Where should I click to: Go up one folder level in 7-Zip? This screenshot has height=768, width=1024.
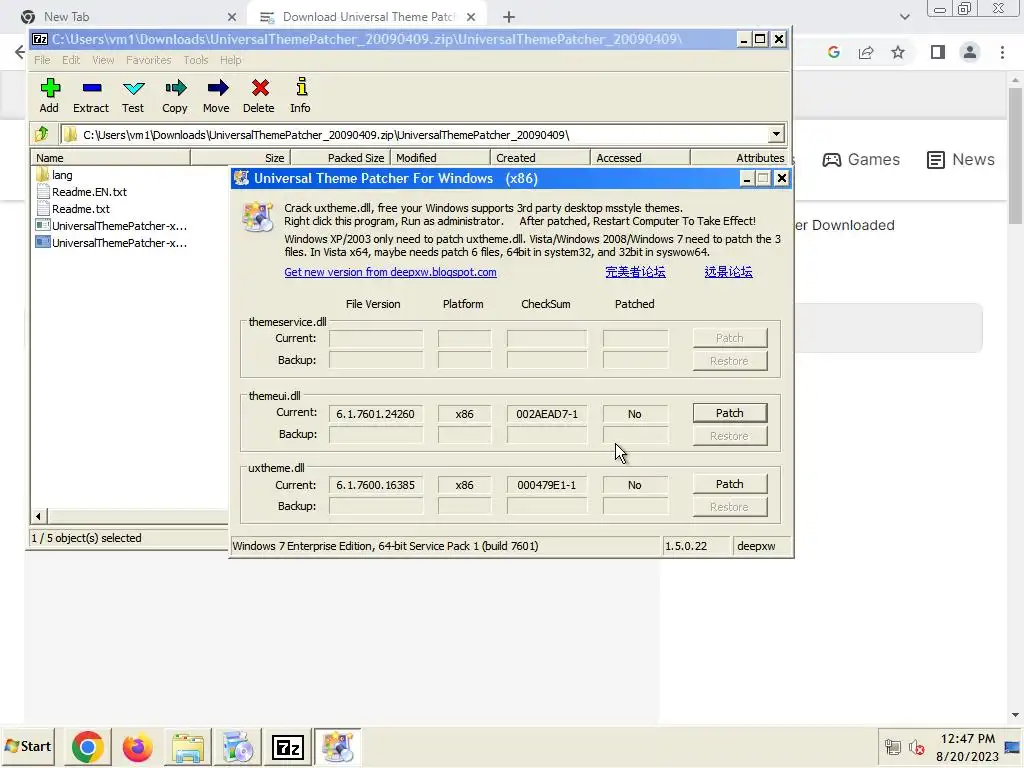click(42, 135)
